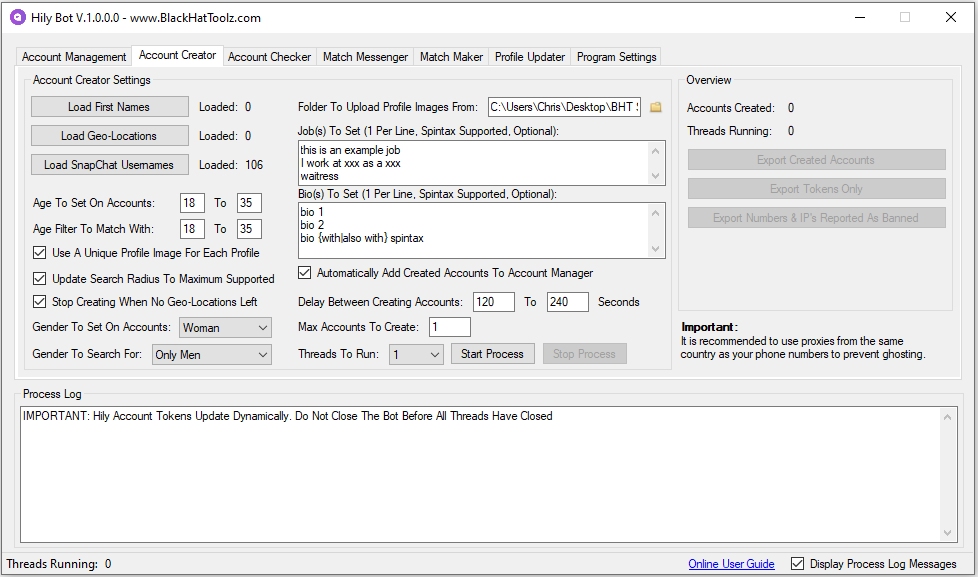Click Process Log scroll down arrow
978x577 pixels.
[x=947, y=533]
